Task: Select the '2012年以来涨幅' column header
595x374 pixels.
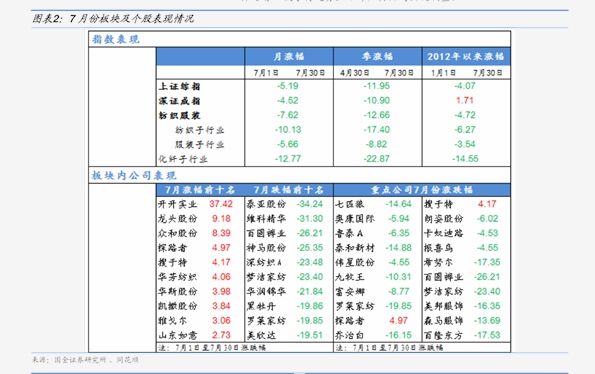Action: [466, 57]
